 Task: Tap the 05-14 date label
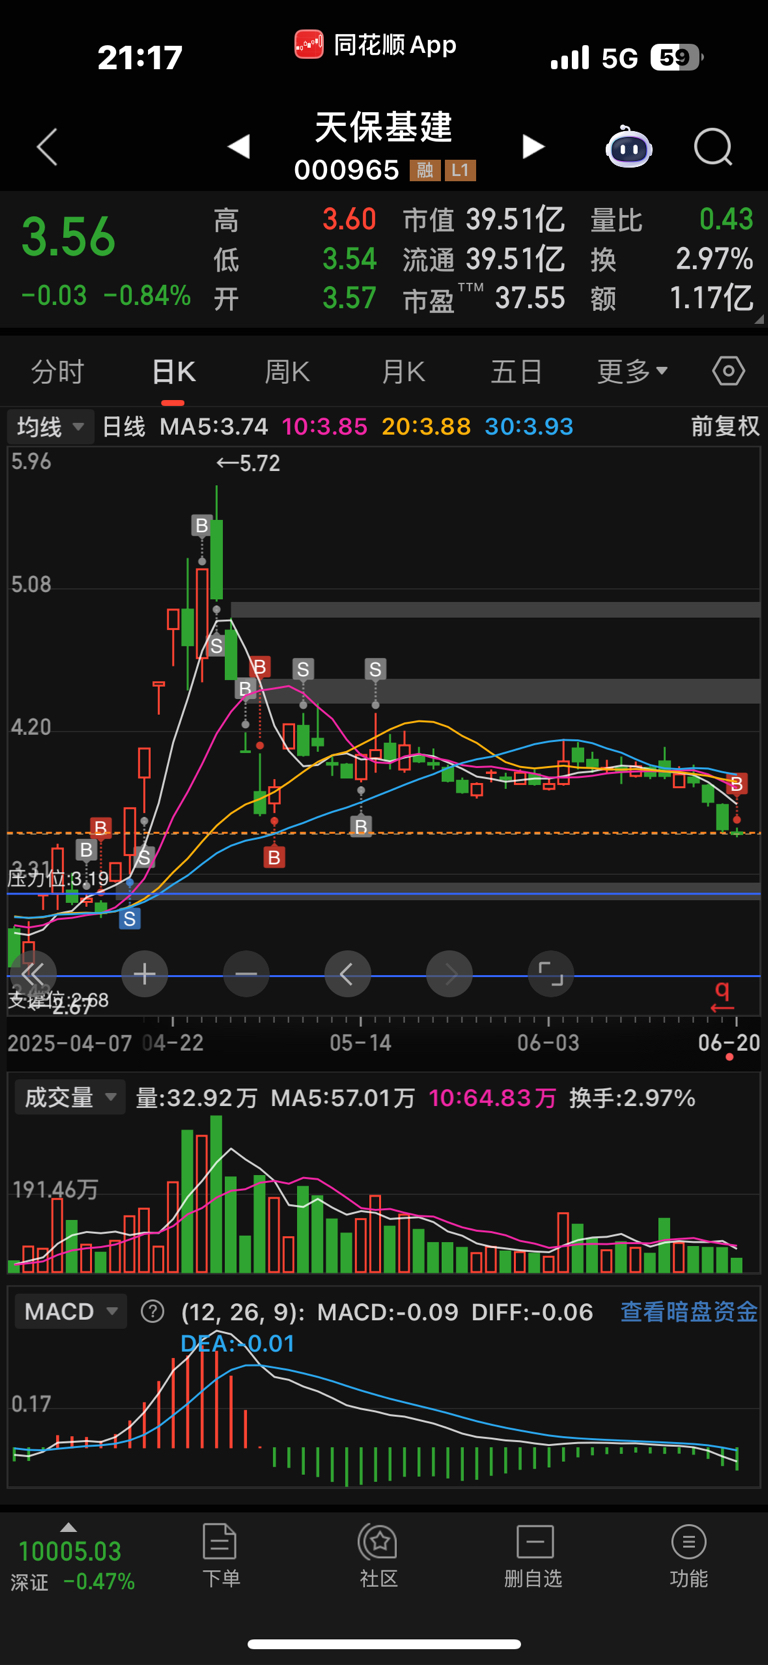(x=361, y=1043)
